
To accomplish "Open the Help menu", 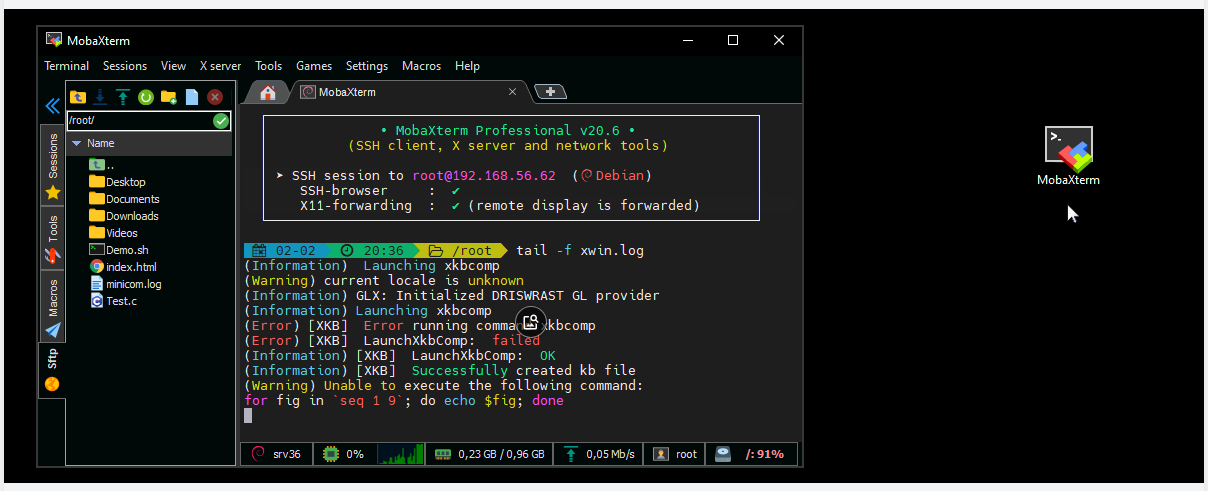I will pyautogui.click(x=467, y=66).
